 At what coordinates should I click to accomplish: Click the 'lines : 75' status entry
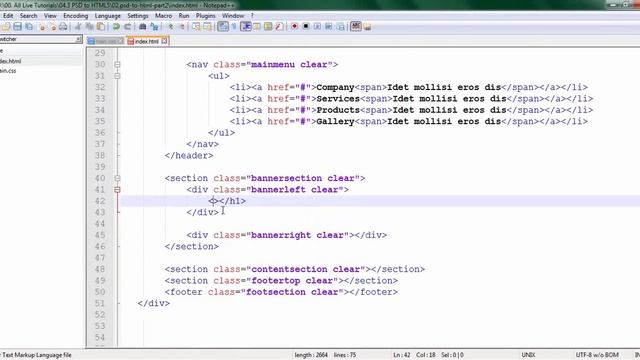[345, 355]
